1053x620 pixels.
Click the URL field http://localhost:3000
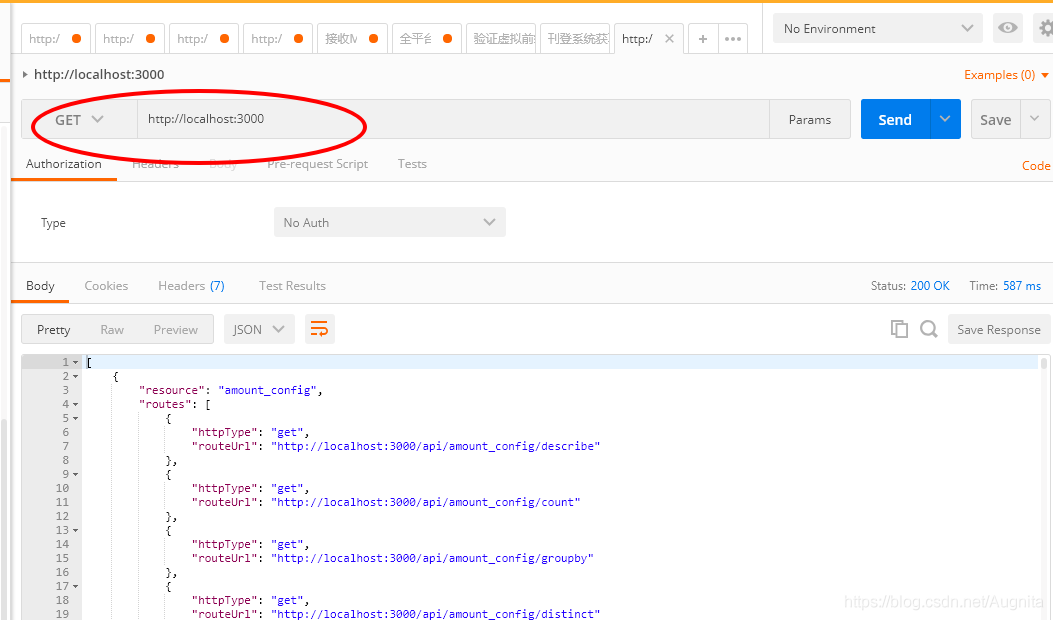coord(453,119)
